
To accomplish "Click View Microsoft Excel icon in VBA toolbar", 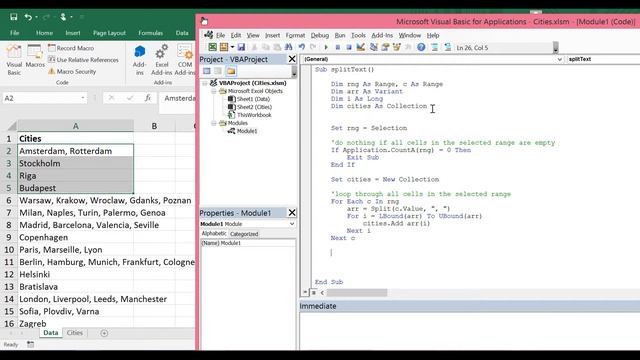I will [212, 47].
